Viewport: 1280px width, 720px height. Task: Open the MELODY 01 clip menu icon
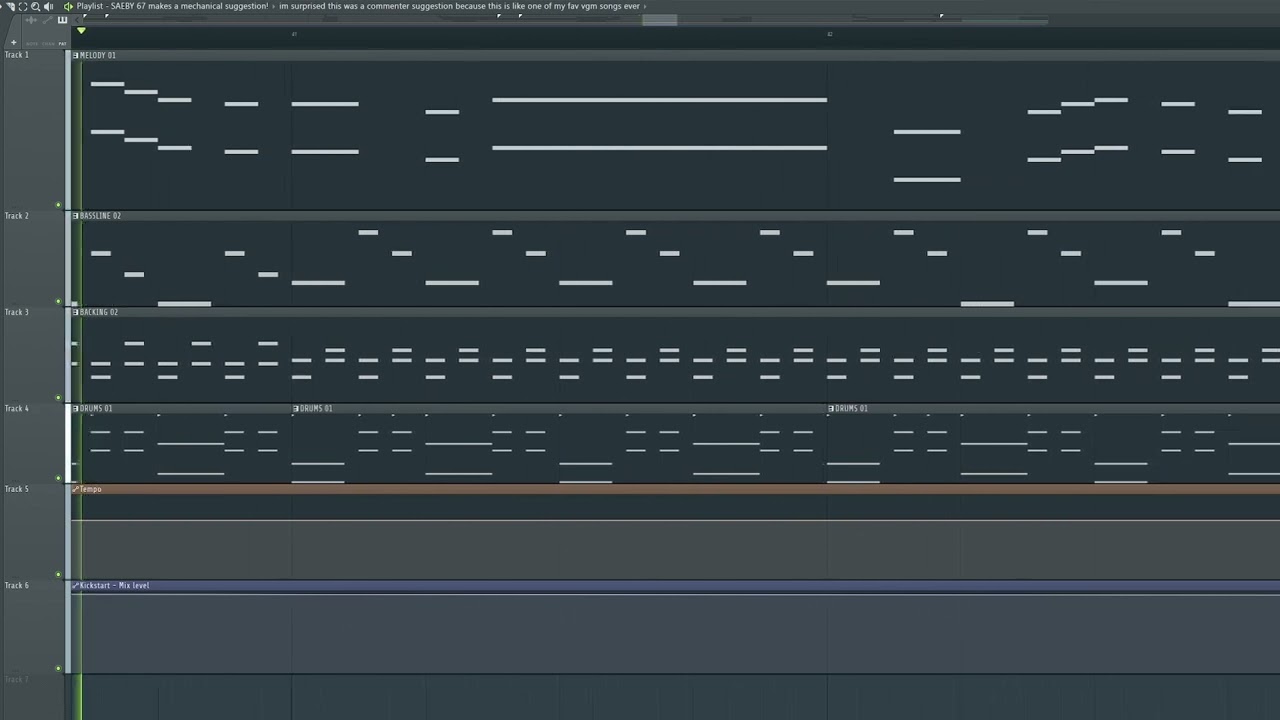tap(75, 55)
